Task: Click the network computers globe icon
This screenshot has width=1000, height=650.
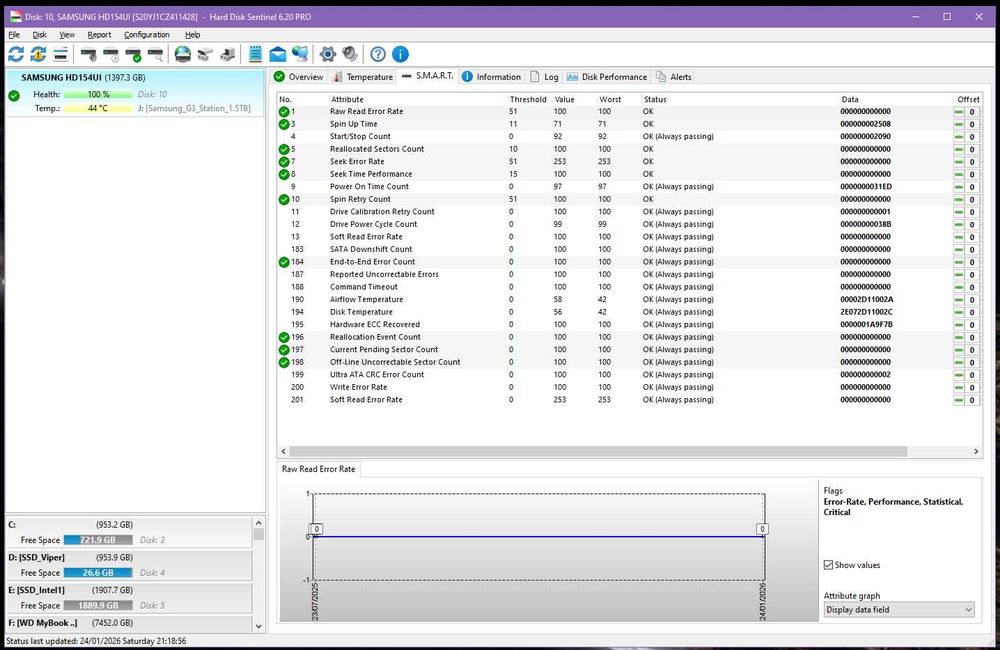Action: pos(300,54)
